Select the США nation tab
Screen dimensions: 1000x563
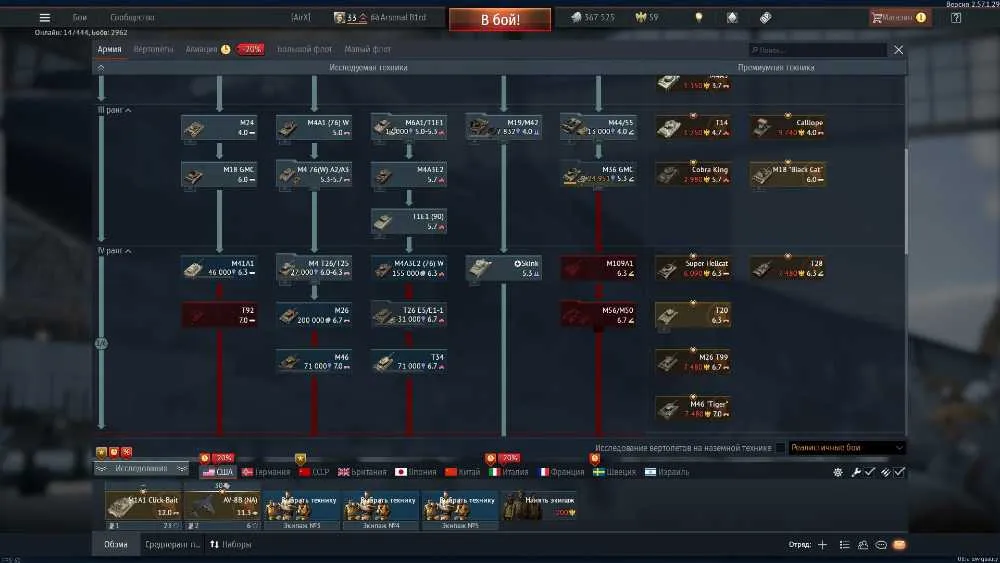[x=217, y=472]
